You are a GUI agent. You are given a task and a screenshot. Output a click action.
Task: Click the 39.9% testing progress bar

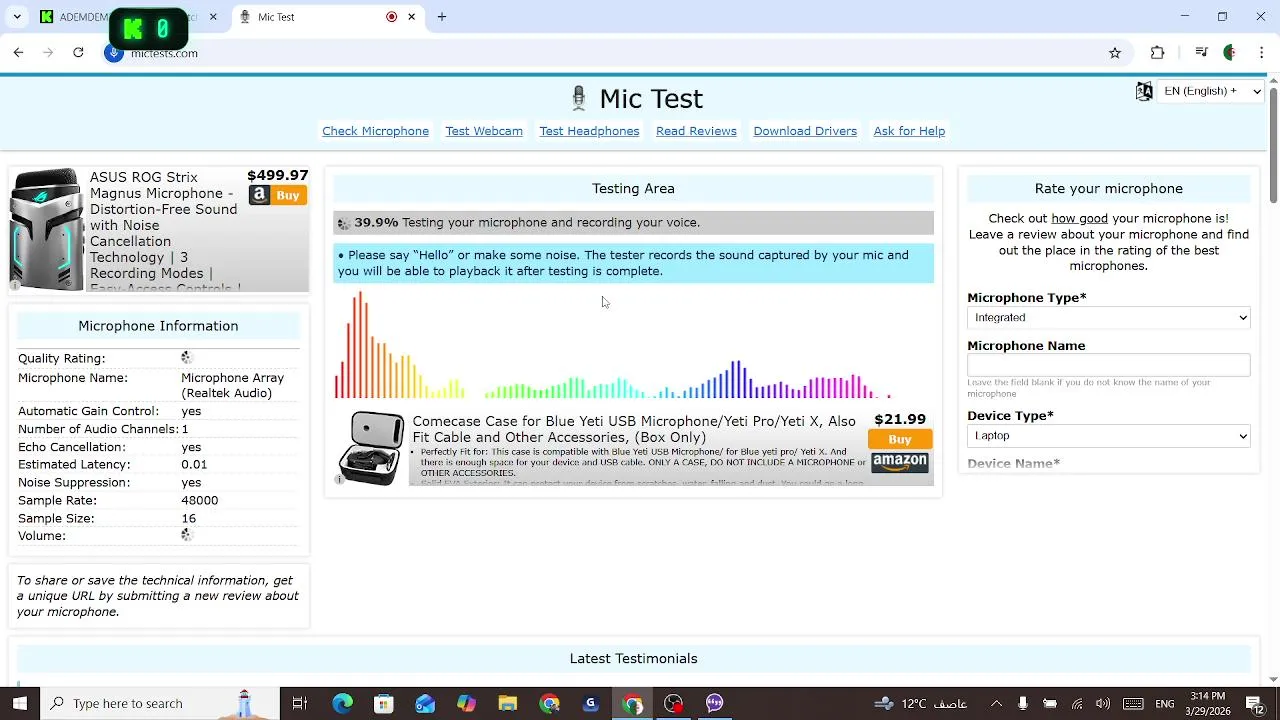click(634, 223)
